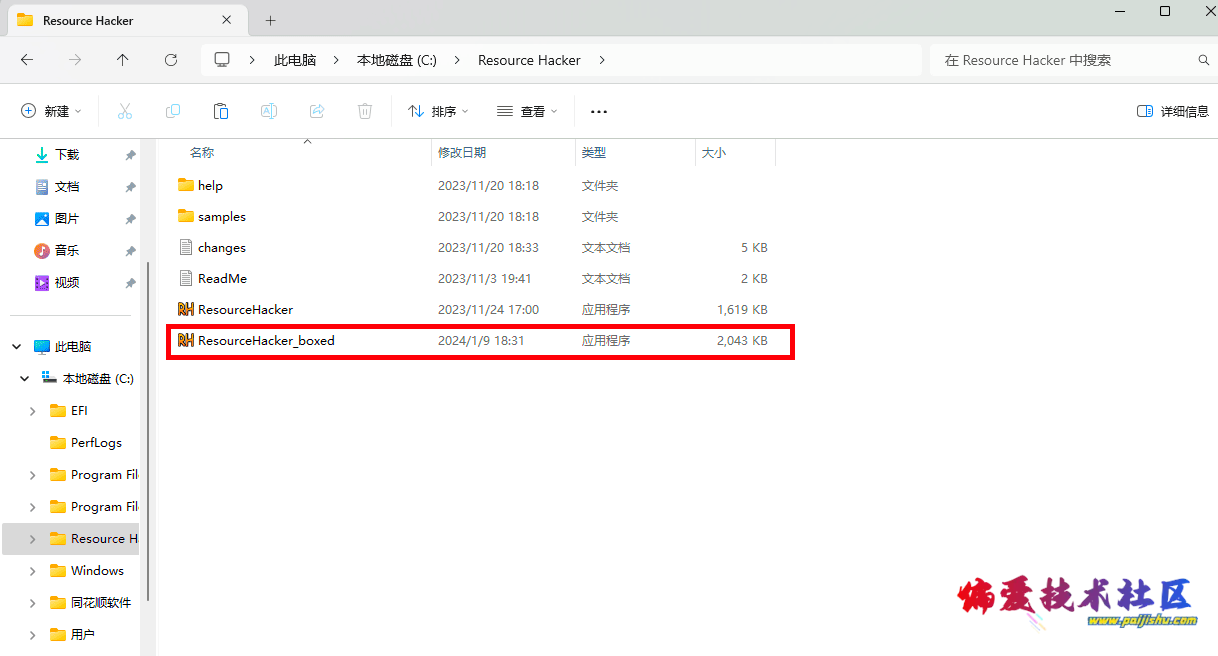This screenshot has width=1218, height=656.
Task: Expand the 用户 folder node
Action: click(33, 635)
